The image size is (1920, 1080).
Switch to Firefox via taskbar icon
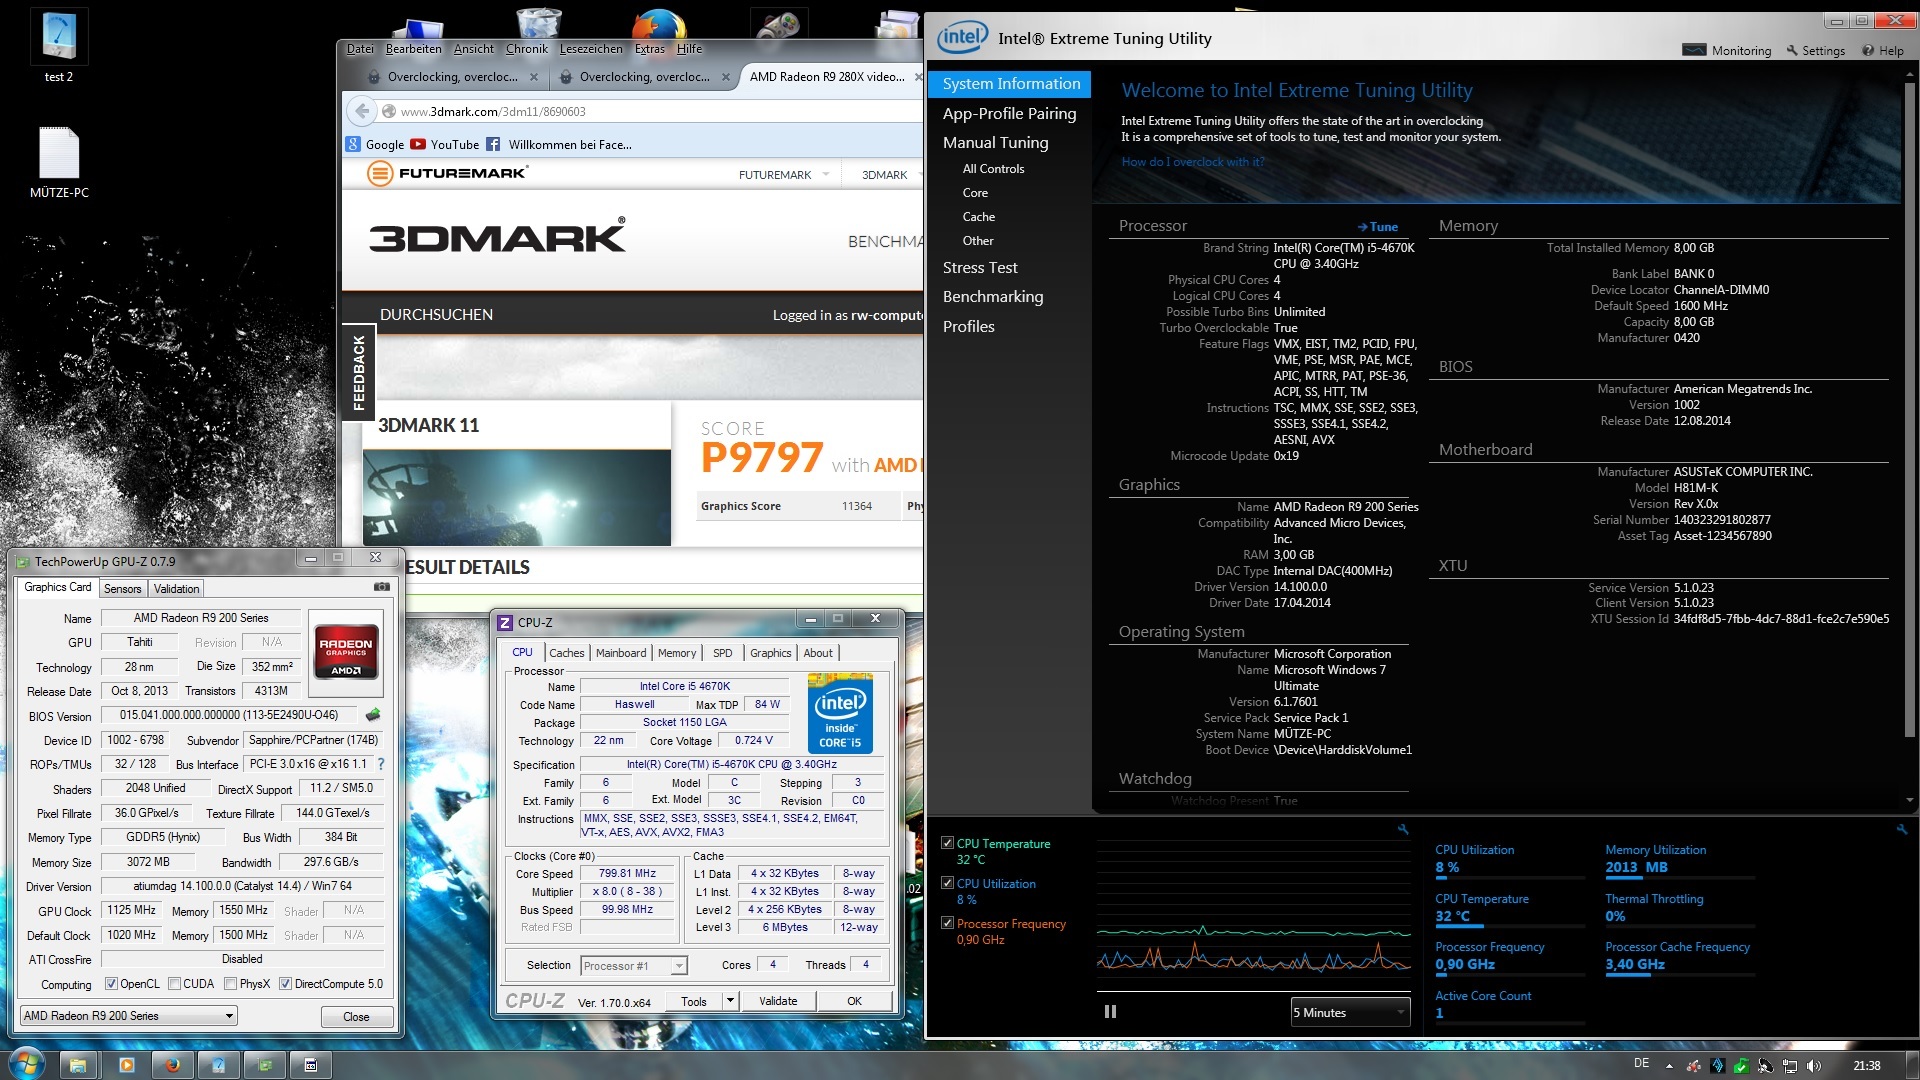tap(172, 1065)
